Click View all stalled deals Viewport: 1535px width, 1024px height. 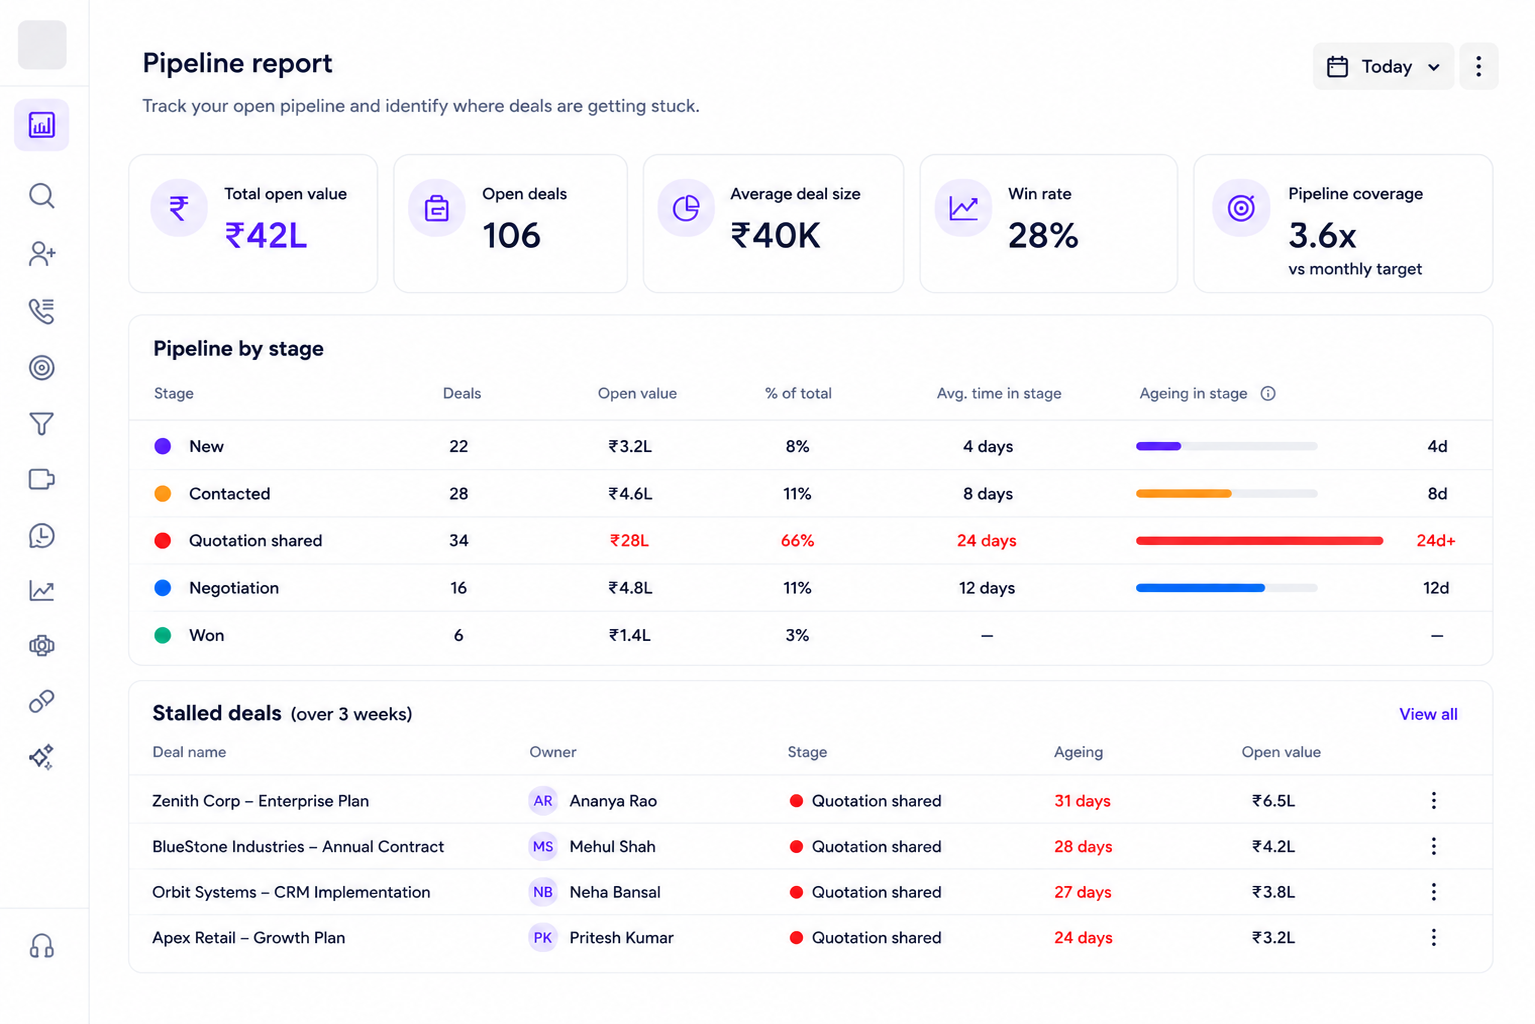pos(1428,714)
